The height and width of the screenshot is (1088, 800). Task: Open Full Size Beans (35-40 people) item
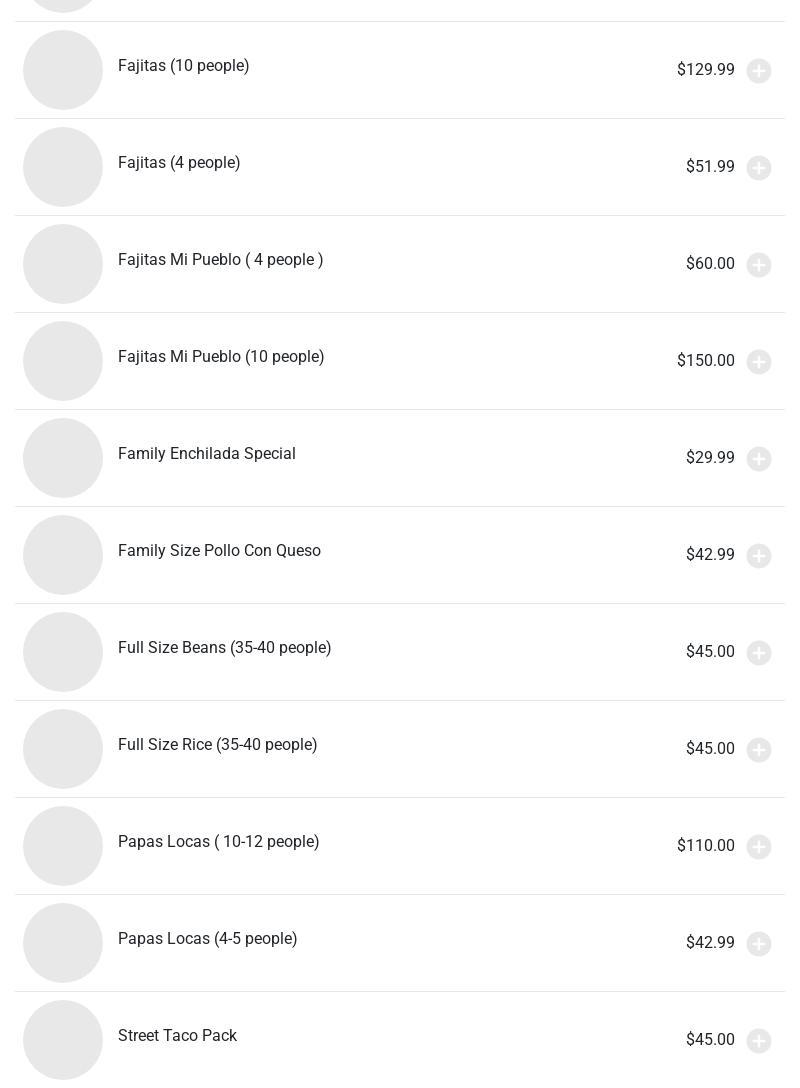tap(400, 652)
